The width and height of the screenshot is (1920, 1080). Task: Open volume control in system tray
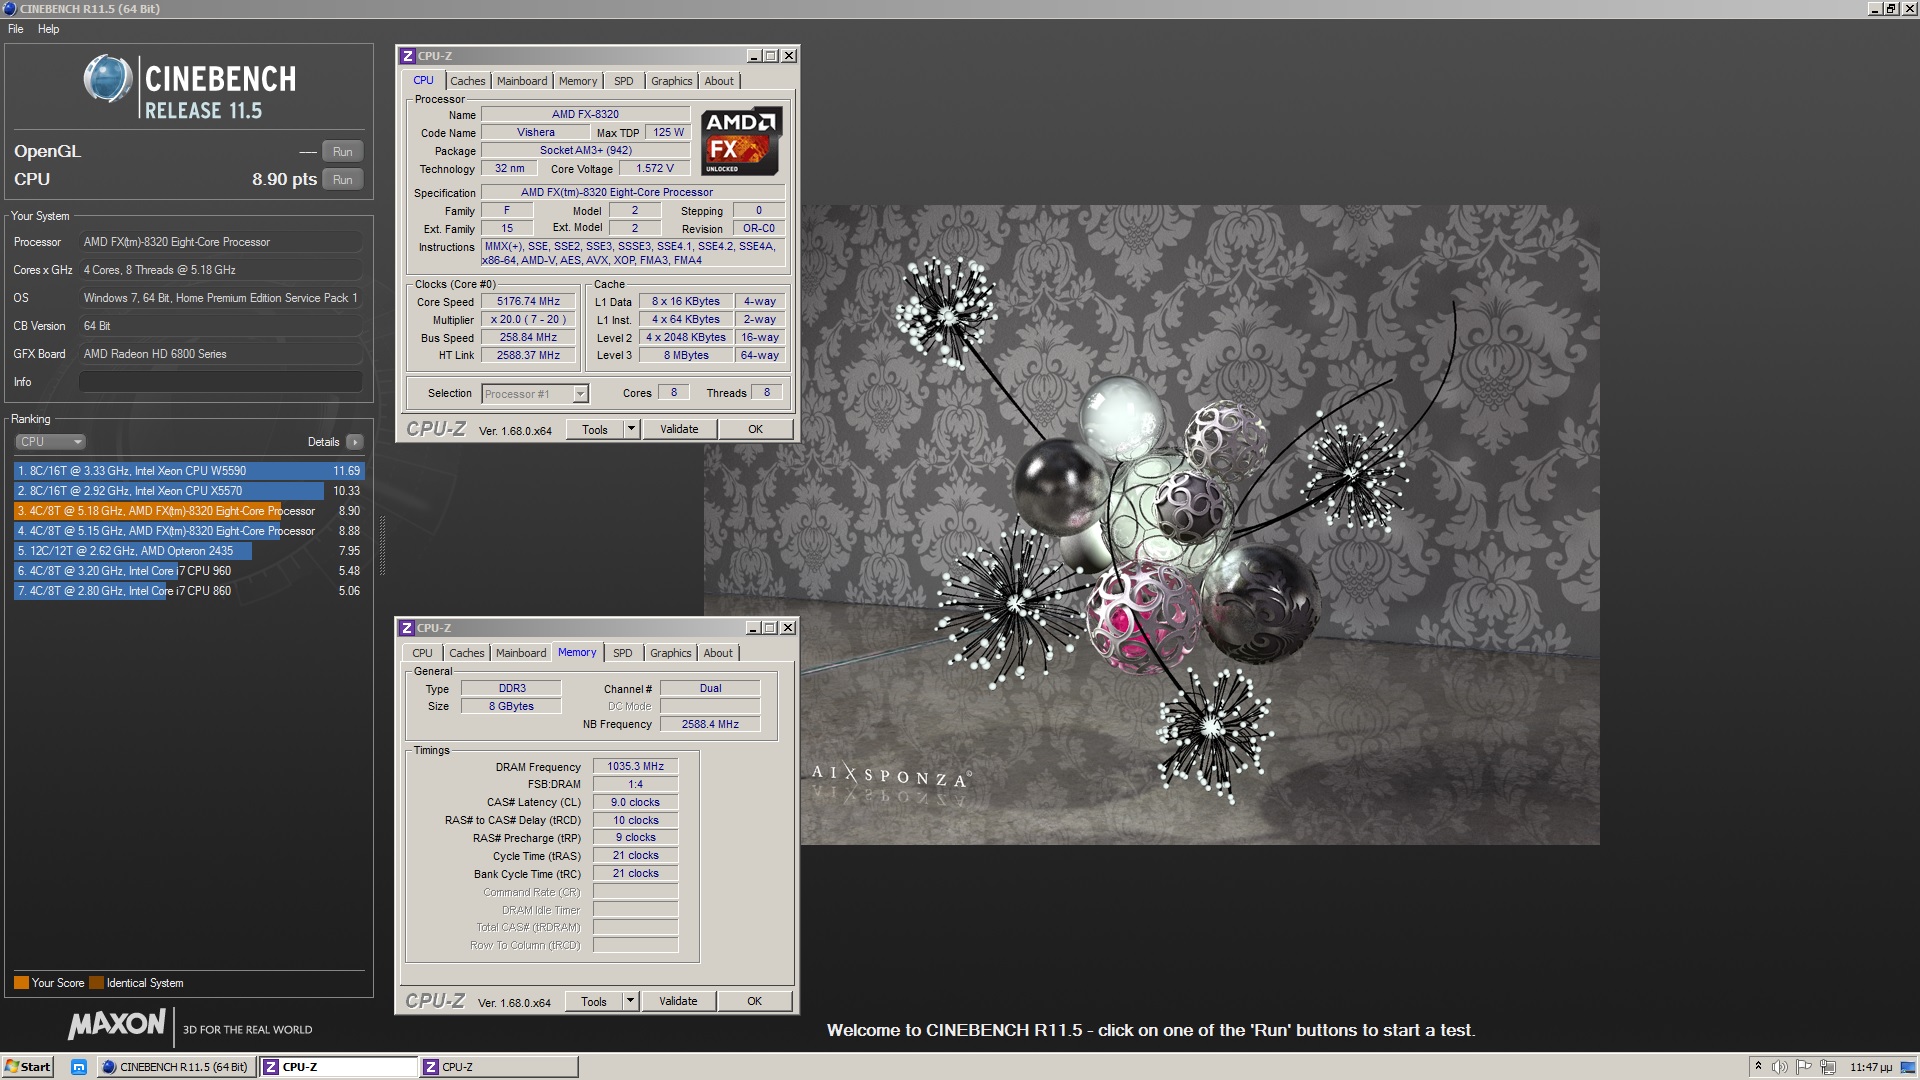click(1780, 1067)
